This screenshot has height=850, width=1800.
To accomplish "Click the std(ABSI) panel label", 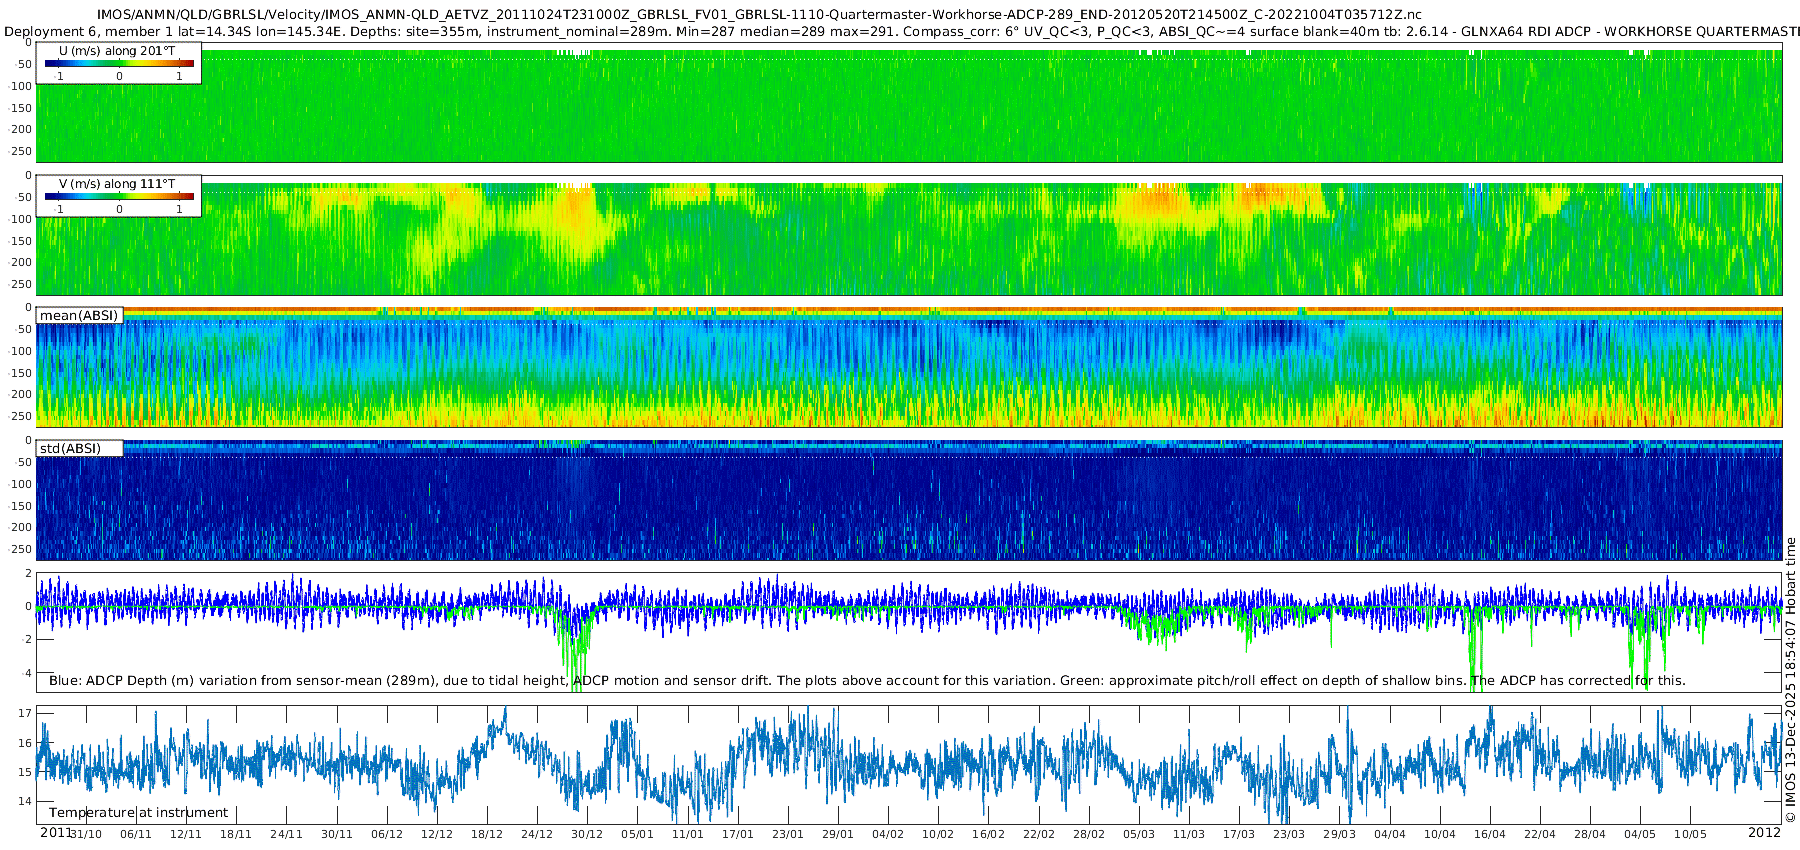I will [x=70, y=448].
